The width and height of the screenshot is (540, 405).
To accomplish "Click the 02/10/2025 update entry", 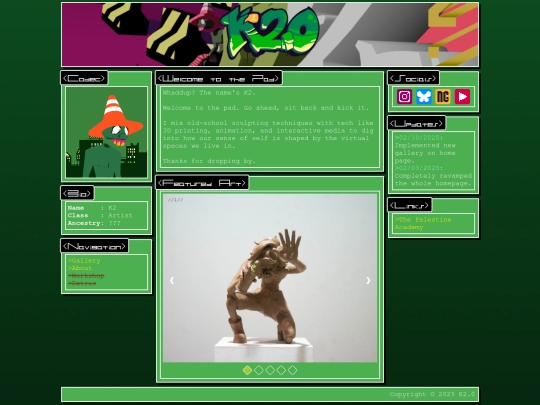I will click(425, 149).
